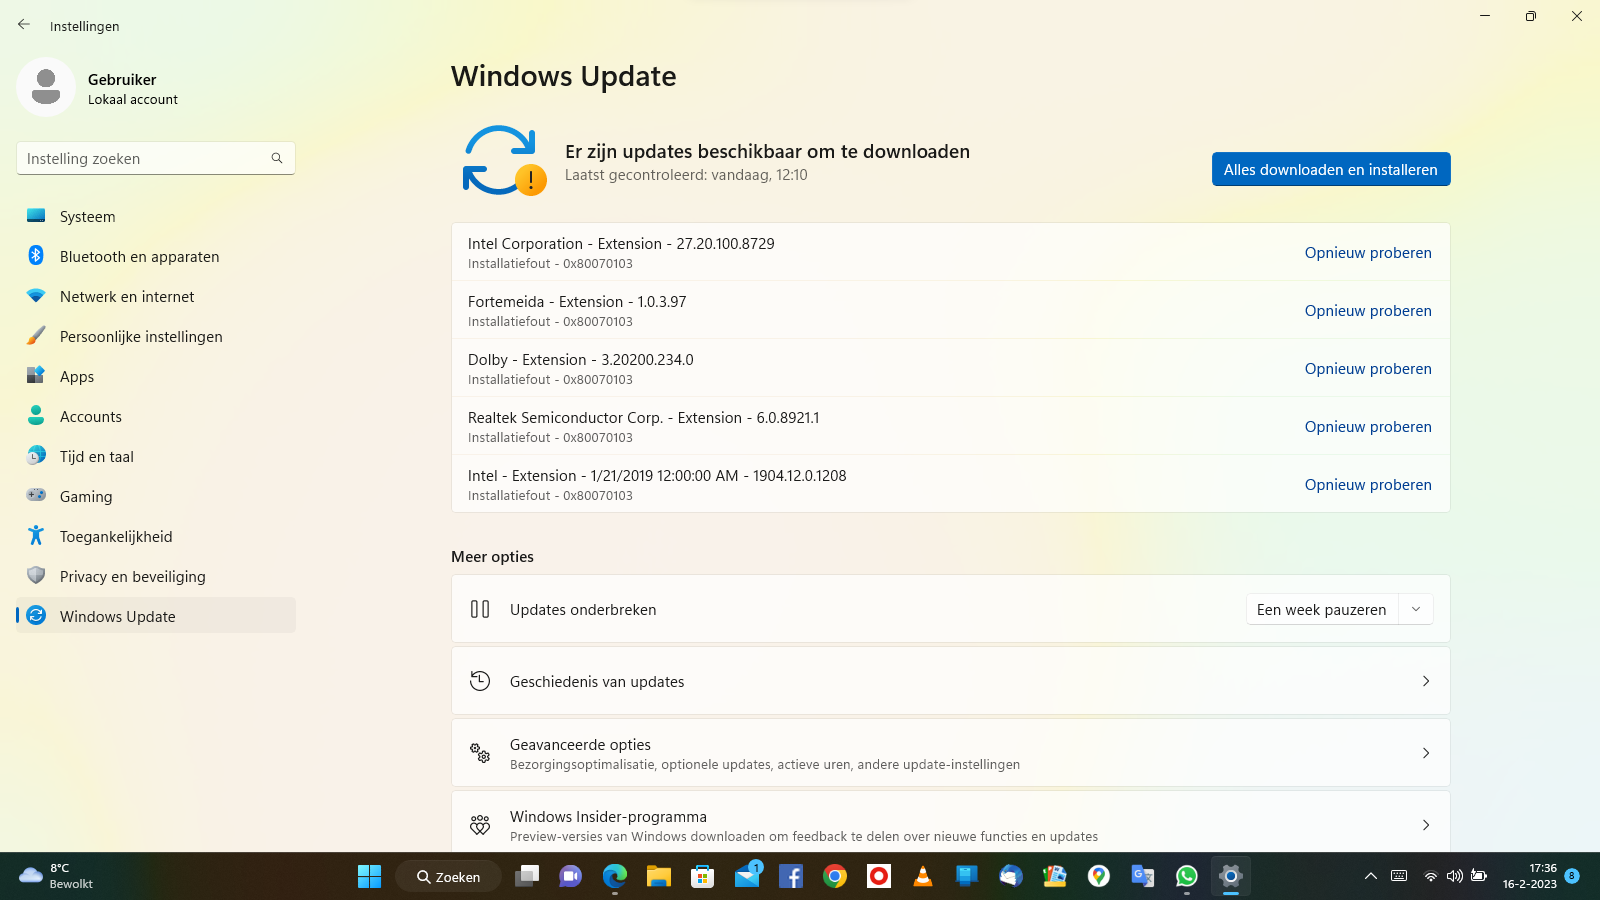Go to Netwerk en internet
The width and height of the screenshot is (1600, 900).
point(156,296)
